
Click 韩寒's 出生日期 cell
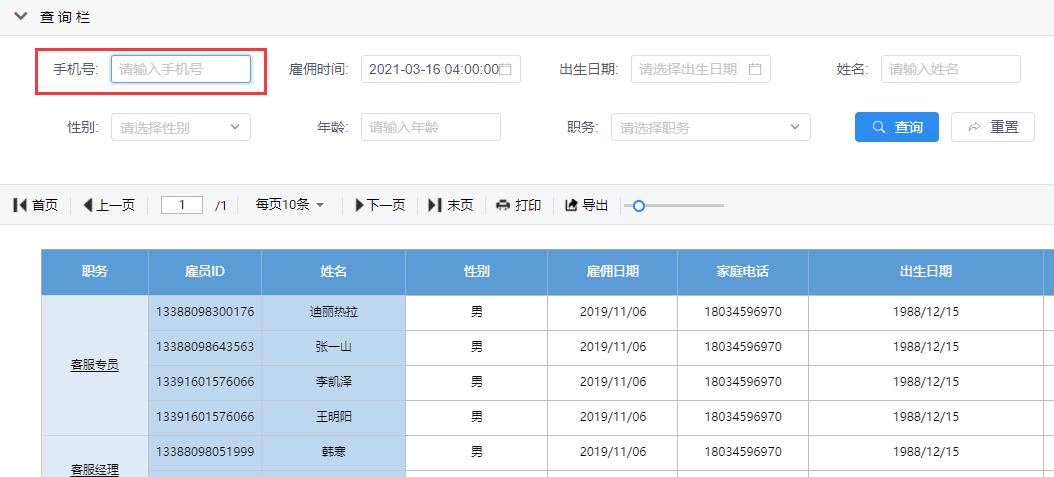pyautogui.click(x=926, y=452)
